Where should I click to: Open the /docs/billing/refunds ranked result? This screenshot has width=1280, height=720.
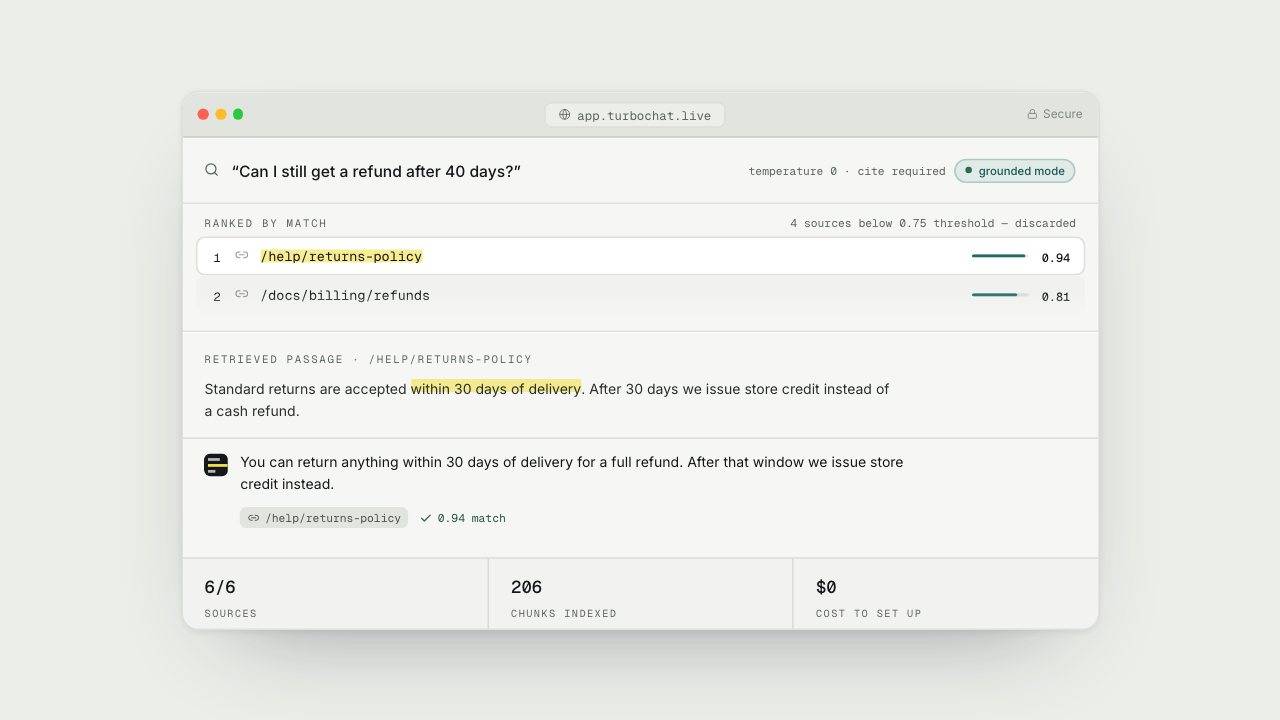click(x=640, y=295)
